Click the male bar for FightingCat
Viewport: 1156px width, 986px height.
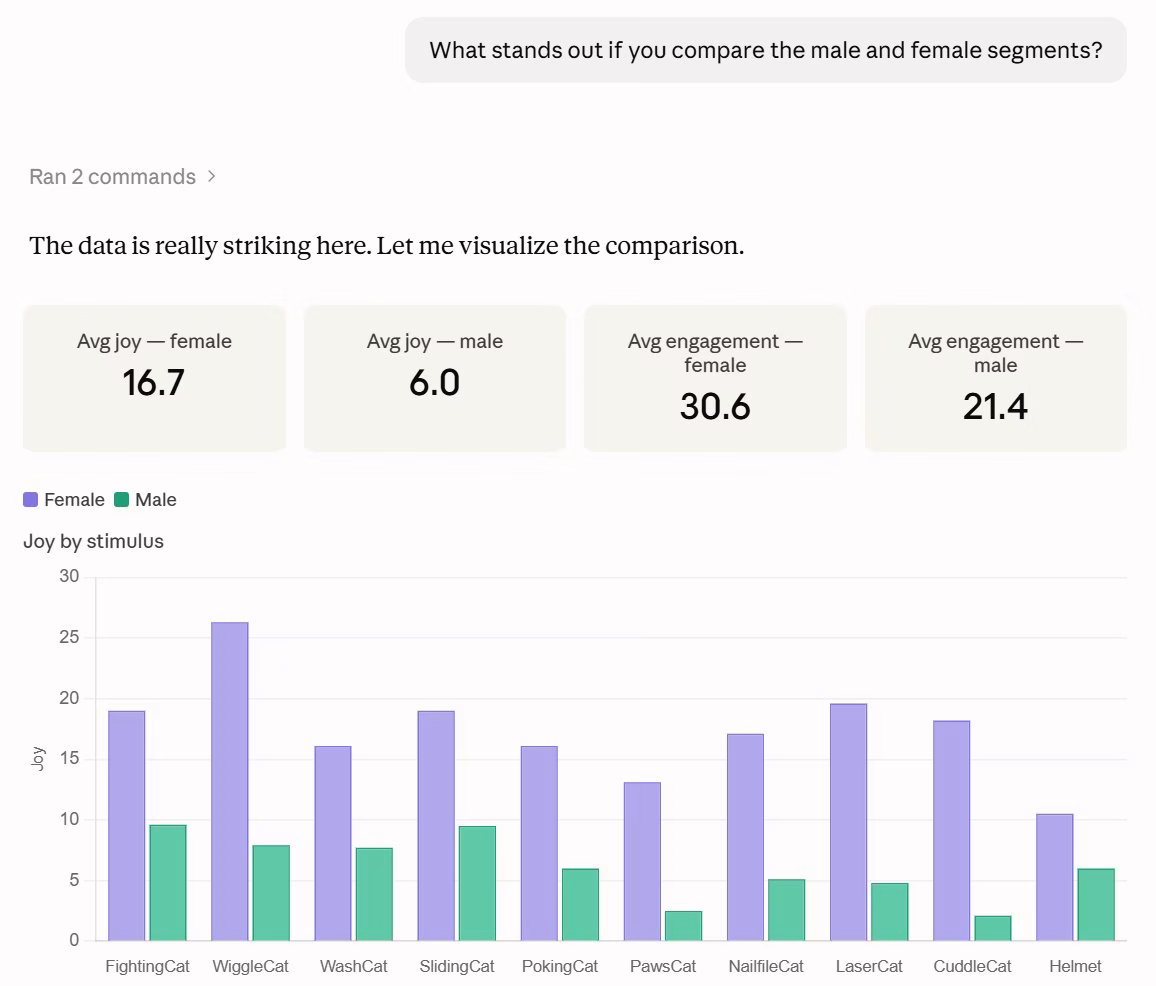point(168,883)
